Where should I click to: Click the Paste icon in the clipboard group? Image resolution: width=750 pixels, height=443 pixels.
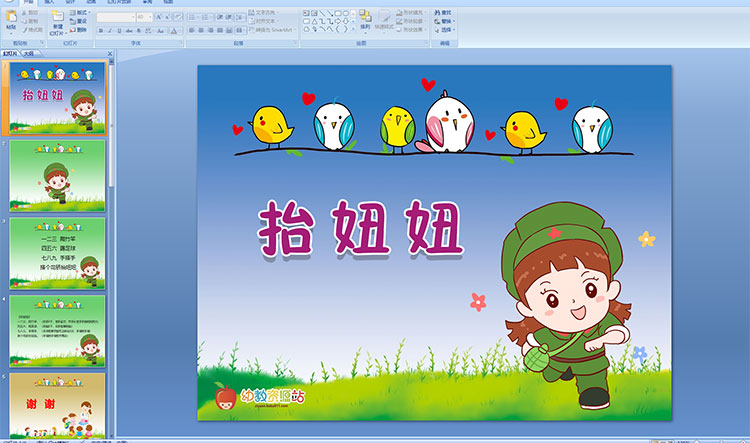(x=11, y=18)
